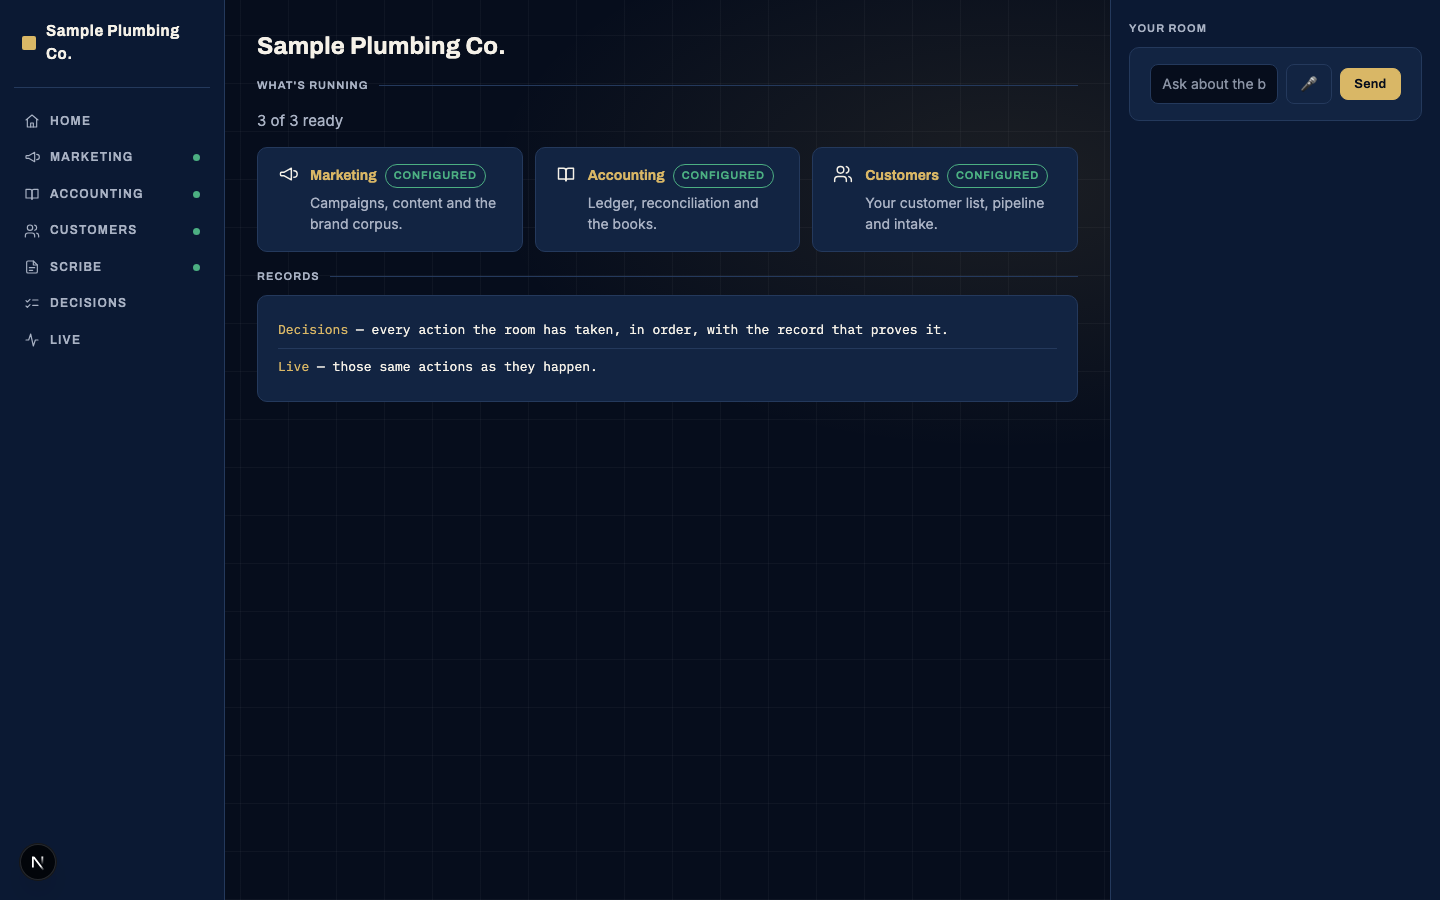
Task: Click 'Your customer list, pipeline and intake.' text
Action: pos(955,214)
